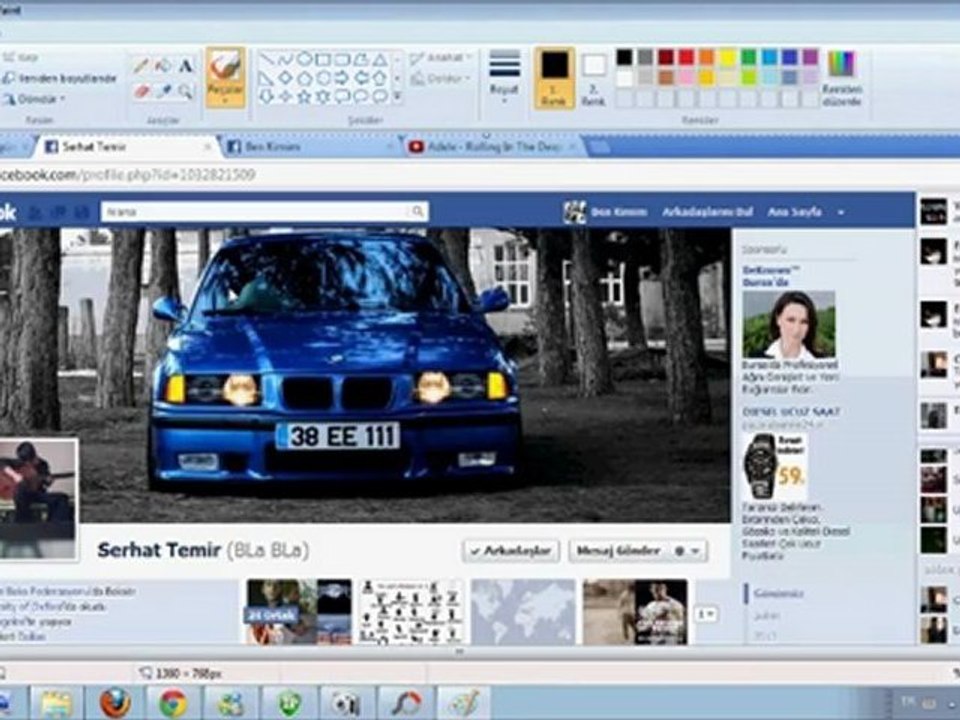This screenshot has height=720, width=960.
Task: Pick the orange color swatch
Action: click(x=707, y=58)
